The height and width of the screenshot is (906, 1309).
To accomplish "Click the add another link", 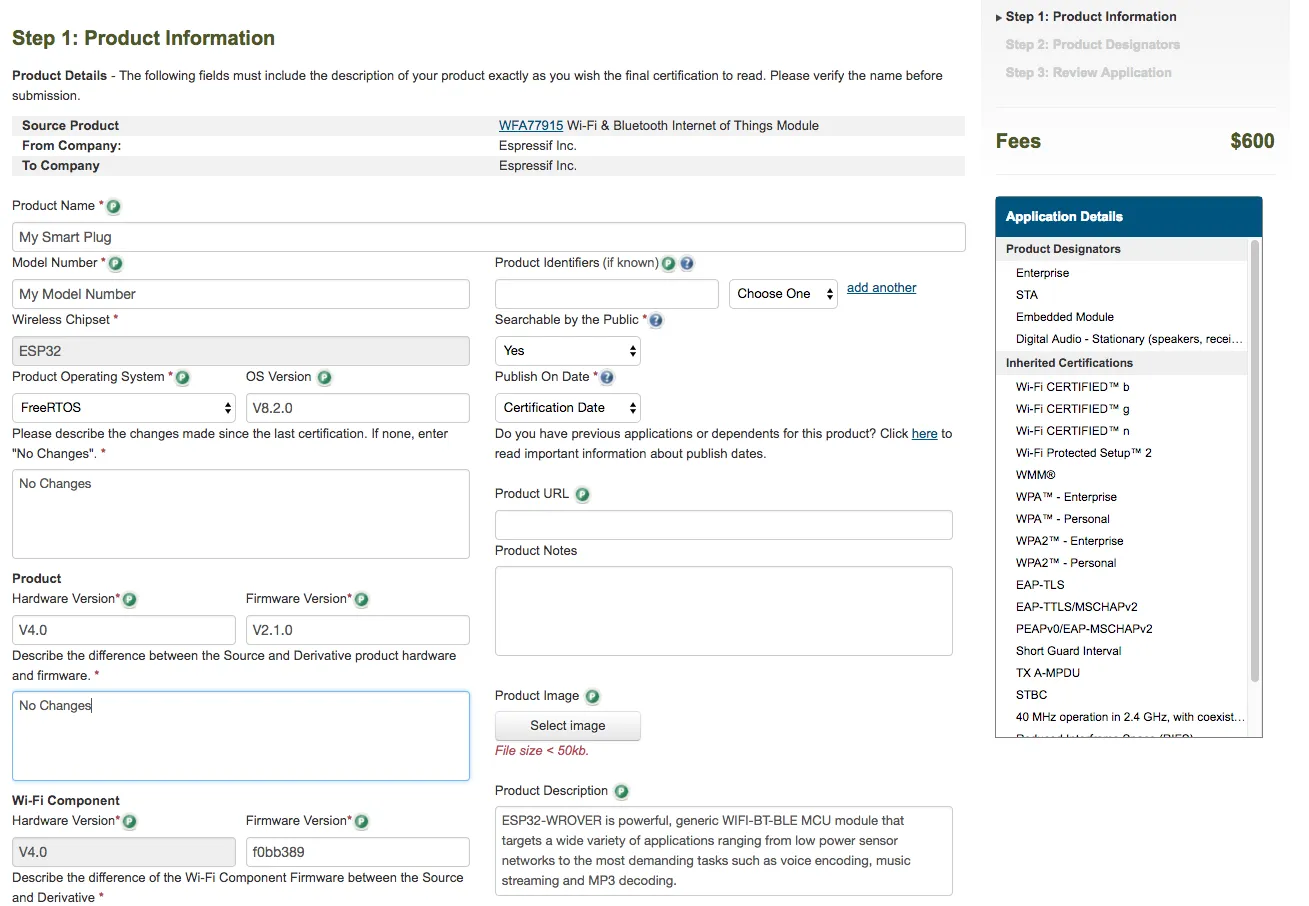I will click(x=881, y=288).
